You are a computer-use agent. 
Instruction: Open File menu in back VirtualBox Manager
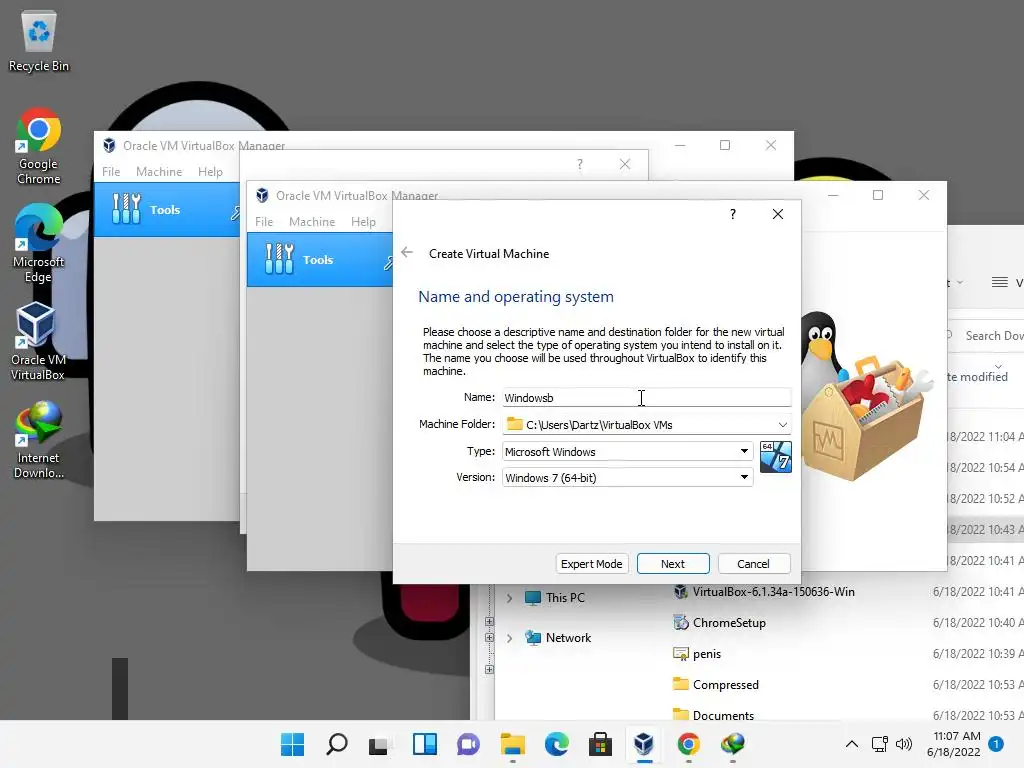(x=111, y=171)
